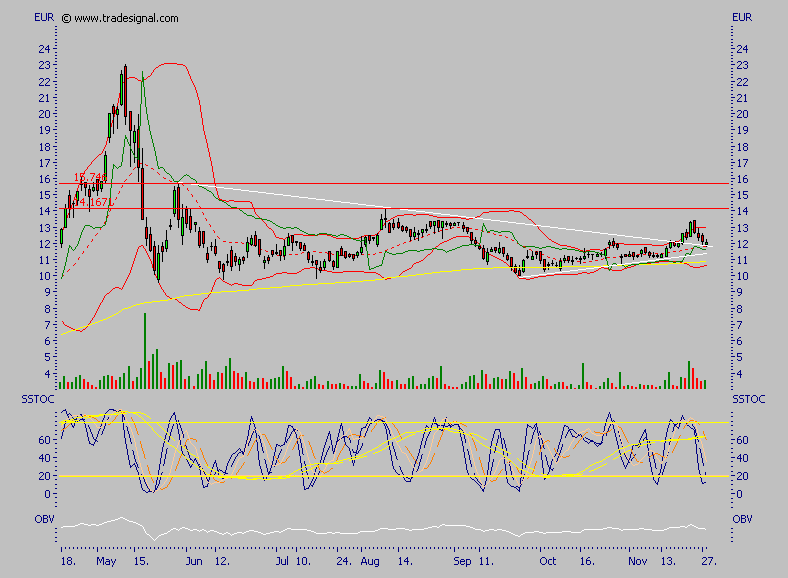Click the 20 level on left SSTOC axis
This screenshot has width=788, height=578.
[x=44, y=476]
